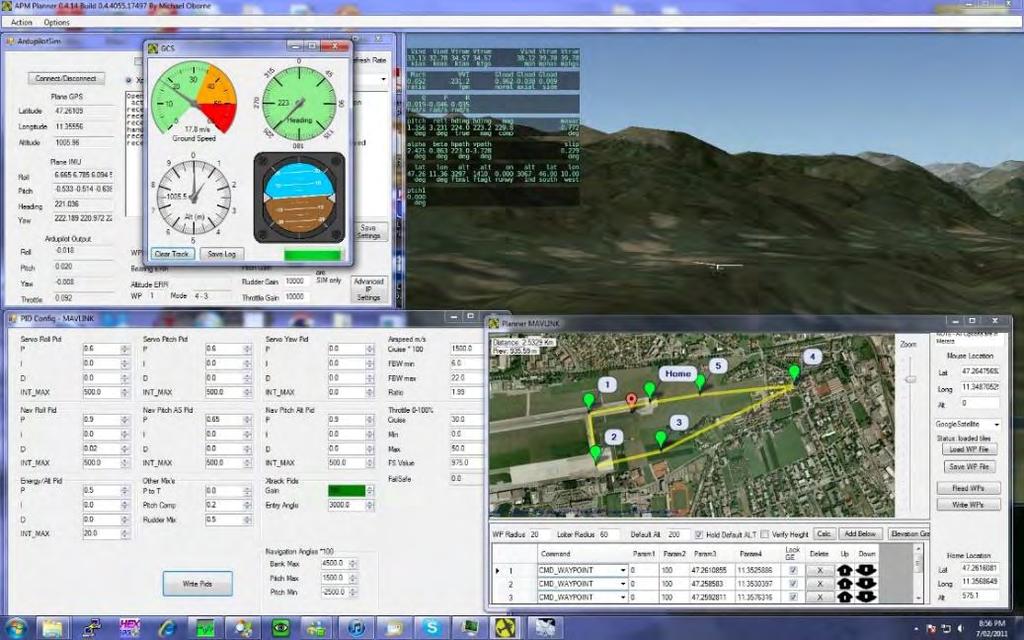Toggle Lock GE checkbox for waypoint row 1
Viewport: 1024px width, 640px height.
(x=793, y=570)
